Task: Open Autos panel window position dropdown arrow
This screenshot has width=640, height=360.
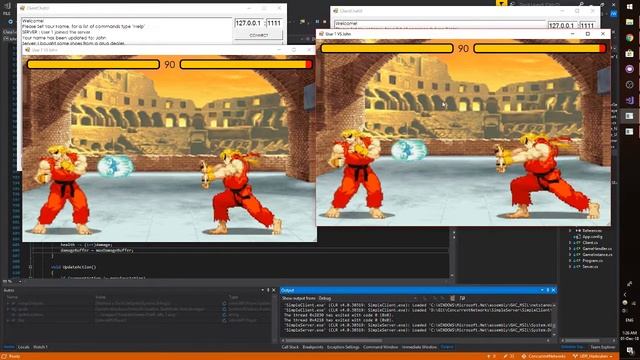Action: [262, 290]
